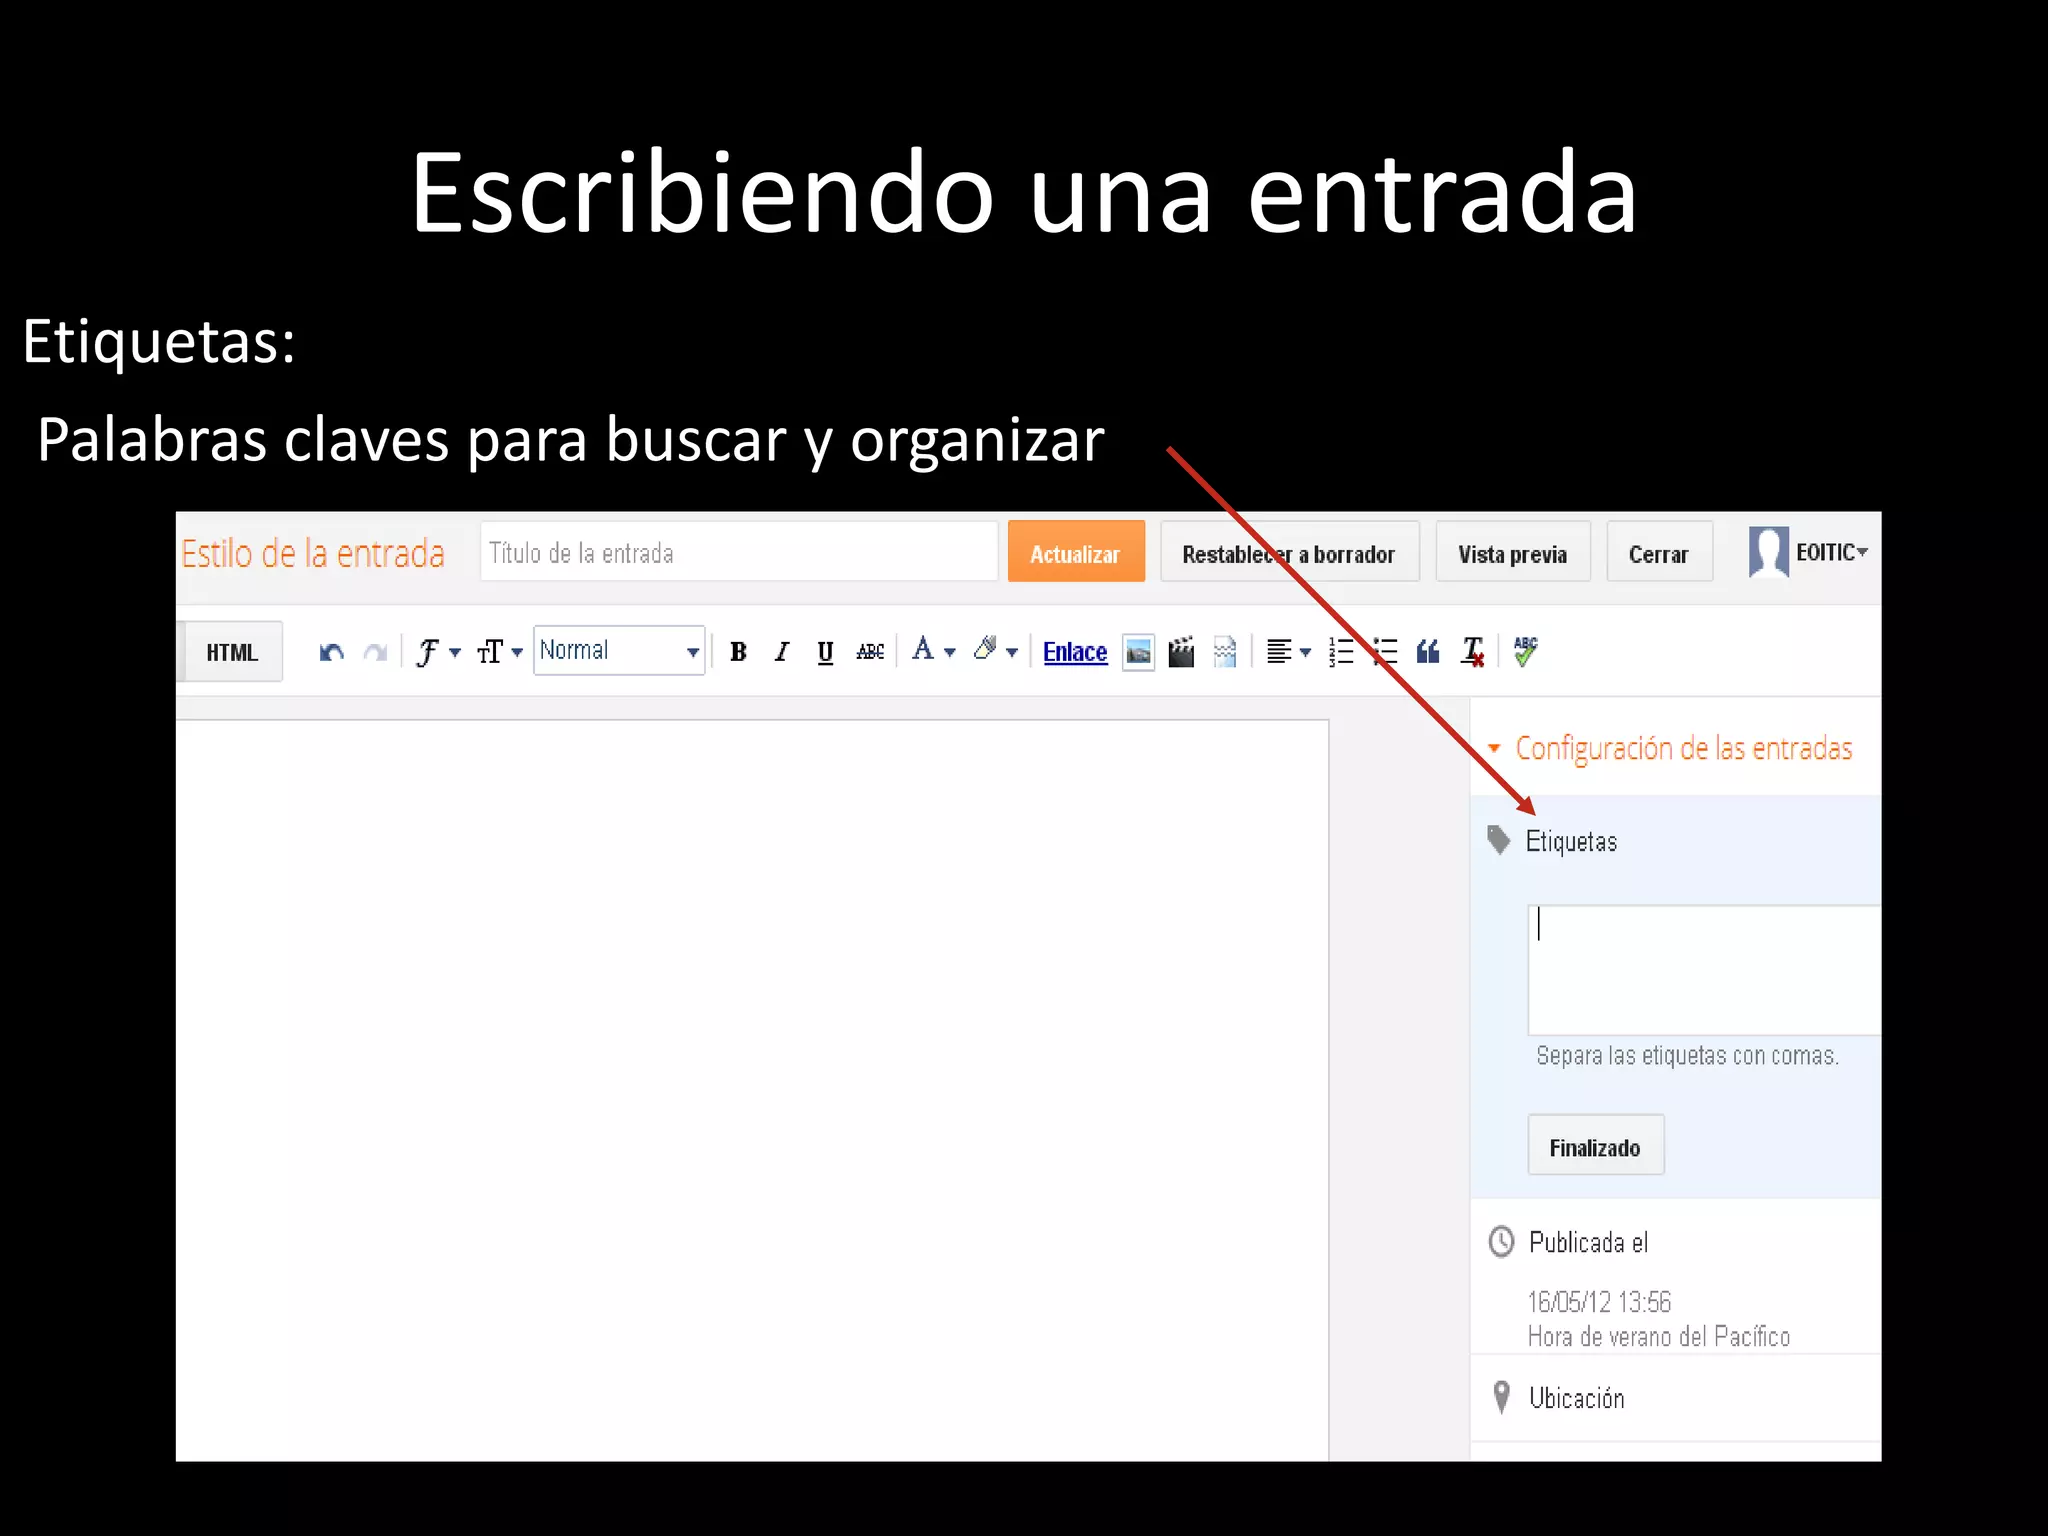Remove formatting with the Tx icon

tap(1472, 652)
